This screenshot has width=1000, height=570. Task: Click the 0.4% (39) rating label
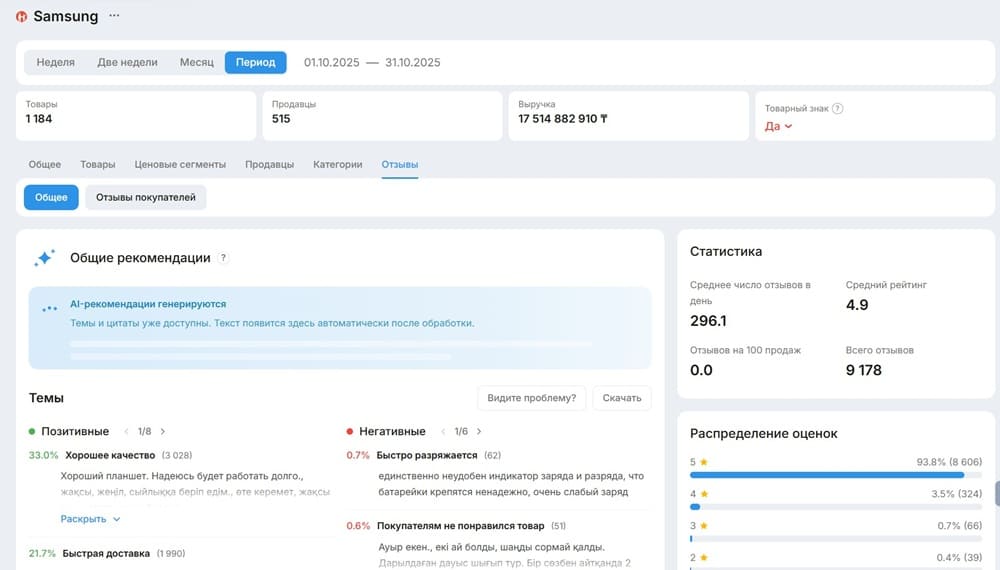coord(959,558)
